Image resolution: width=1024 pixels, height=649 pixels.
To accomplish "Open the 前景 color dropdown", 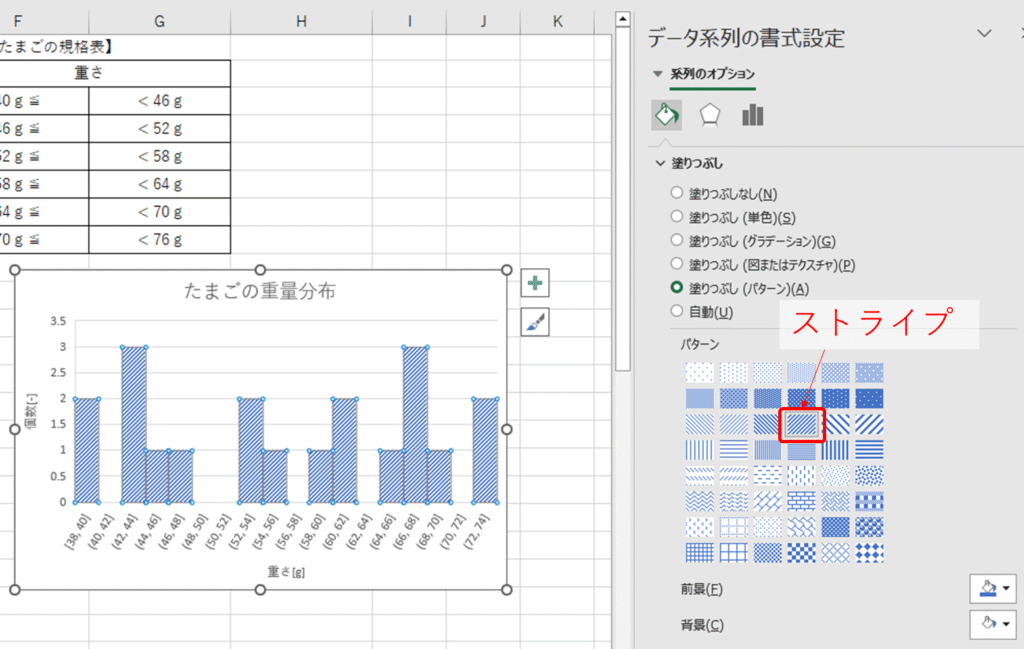I will coord(992,589).
